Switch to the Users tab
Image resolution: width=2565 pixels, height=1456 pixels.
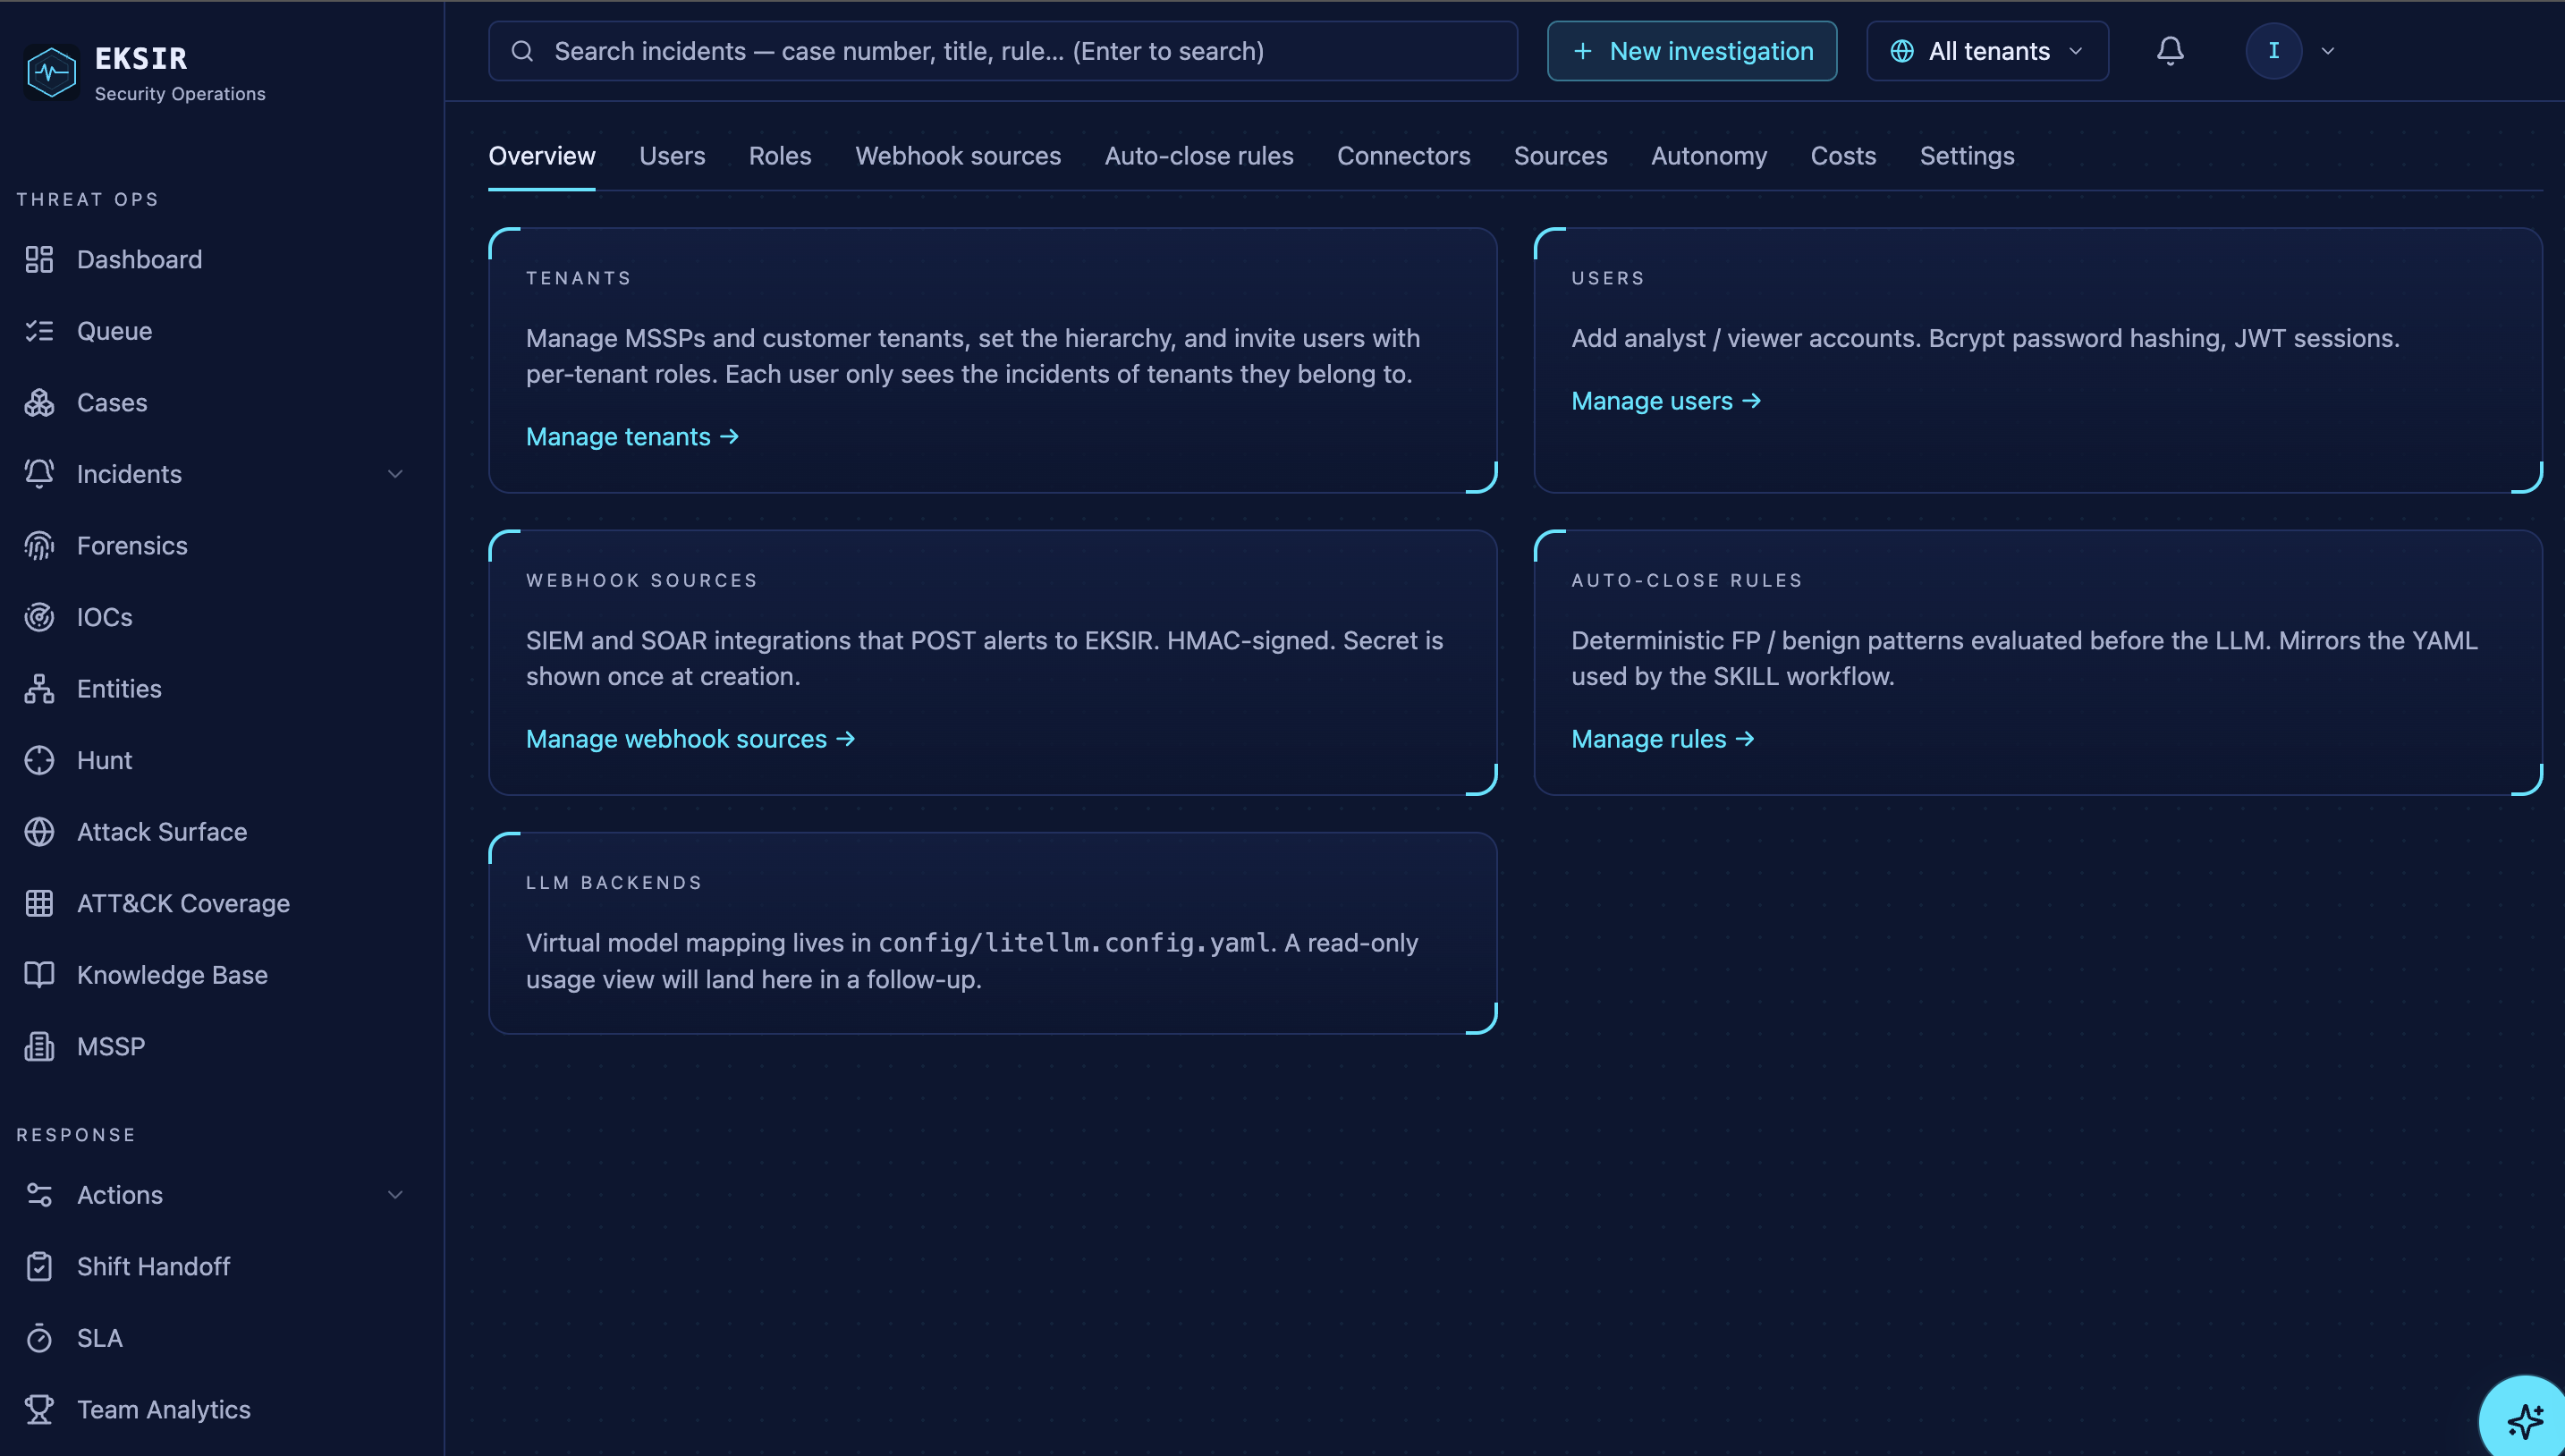pyautogui.click(x=672, y=156)
